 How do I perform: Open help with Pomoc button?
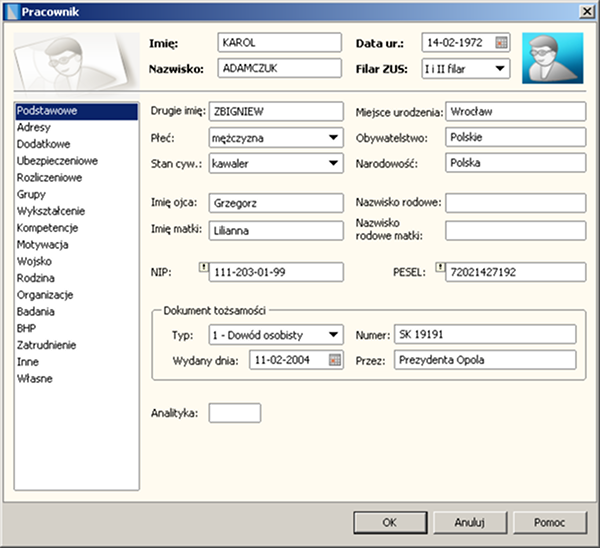click(549, 522)
